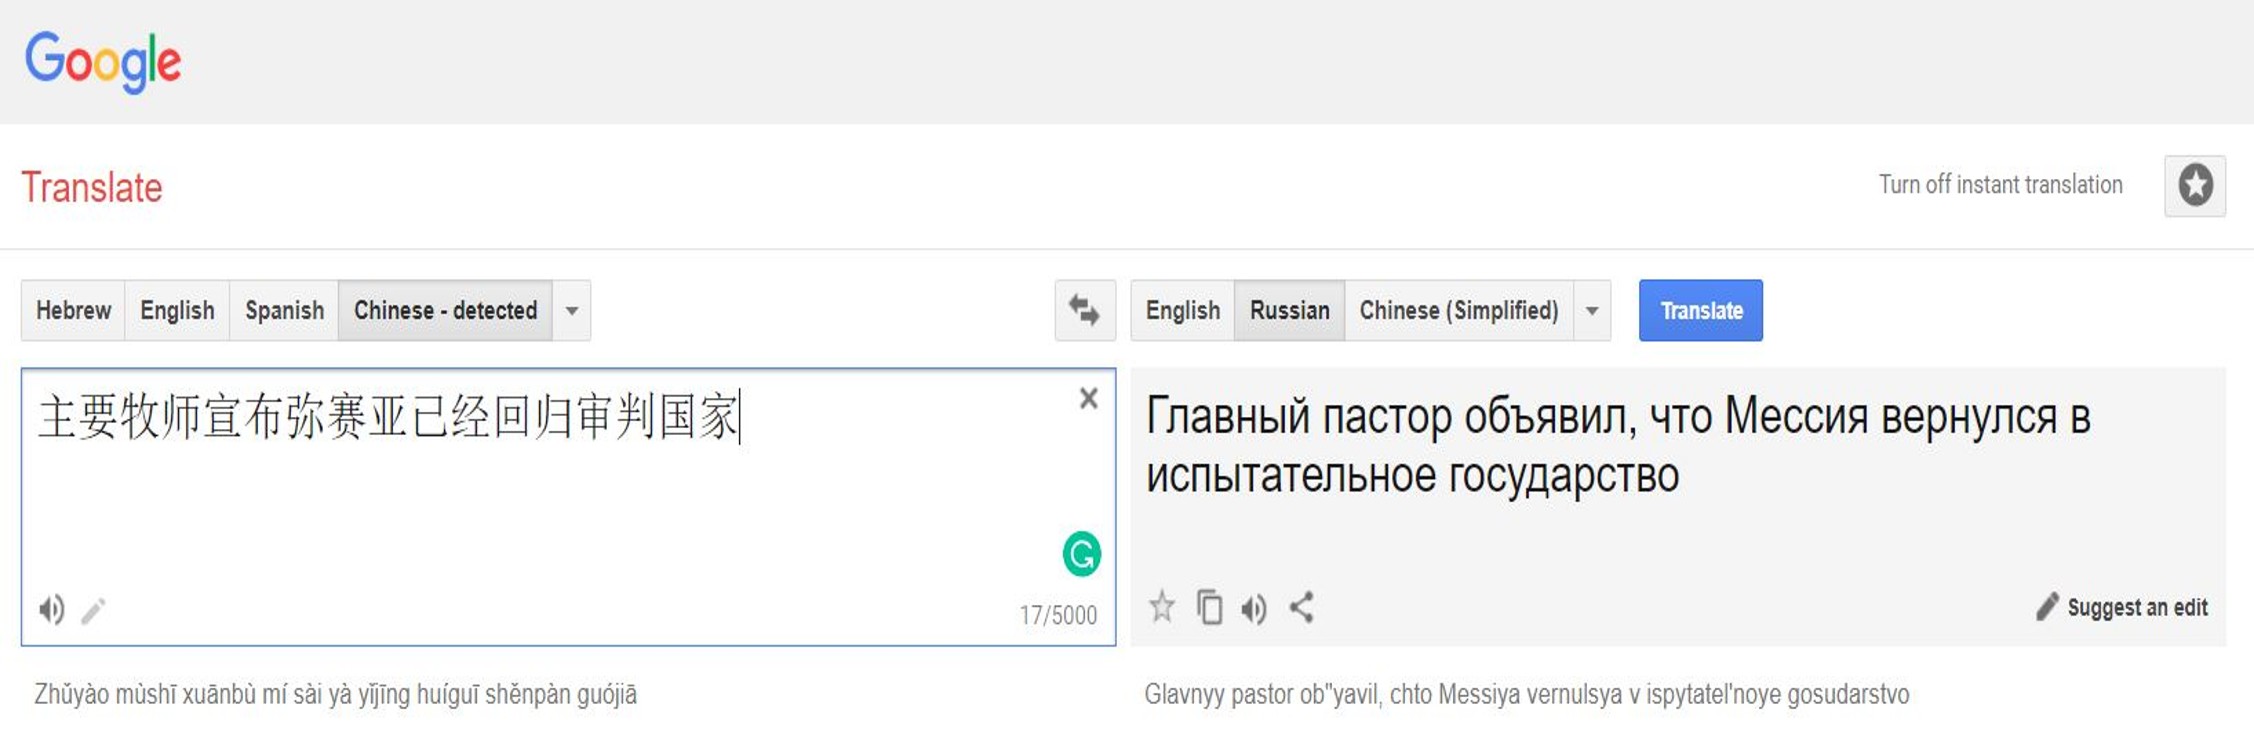The width and height of the screenshot is (2254, 745).
Task: Focus the Chinese source text box
Action: tap(568, 506)
